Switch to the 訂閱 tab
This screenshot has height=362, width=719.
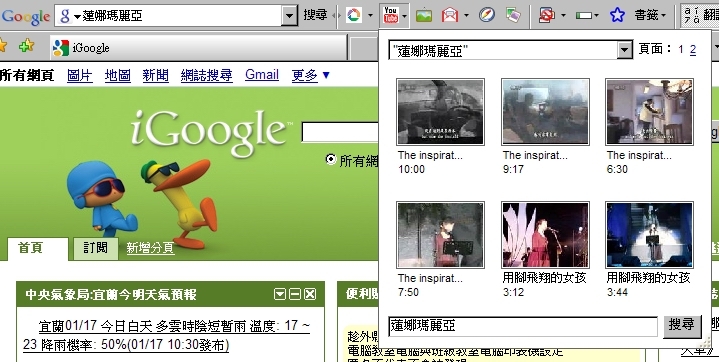[x=95, y=248]
